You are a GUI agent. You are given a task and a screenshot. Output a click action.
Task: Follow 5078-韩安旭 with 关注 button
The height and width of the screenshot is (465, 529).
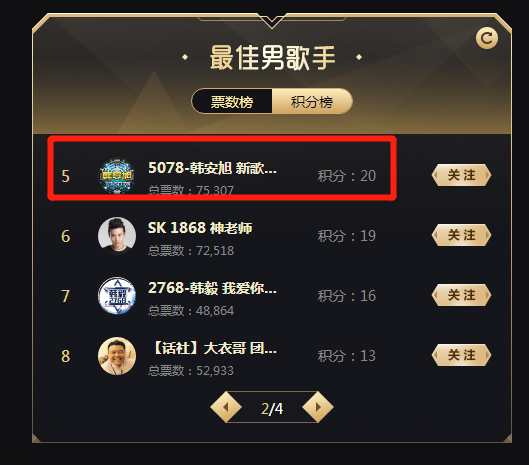tap(461, 175)
